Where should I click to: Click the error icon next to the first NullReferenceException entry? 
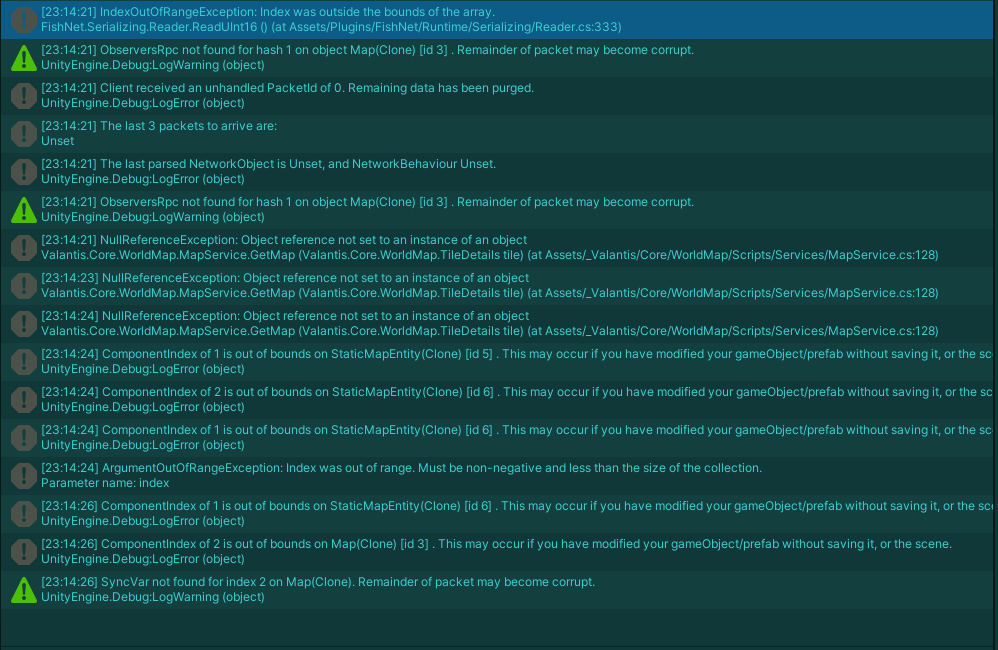point(23,247)
